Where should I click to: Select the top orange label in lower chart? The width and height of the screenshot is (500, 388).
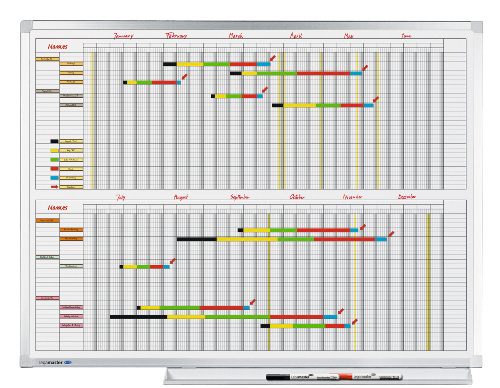pyautogui.click(x=48, y=221)
